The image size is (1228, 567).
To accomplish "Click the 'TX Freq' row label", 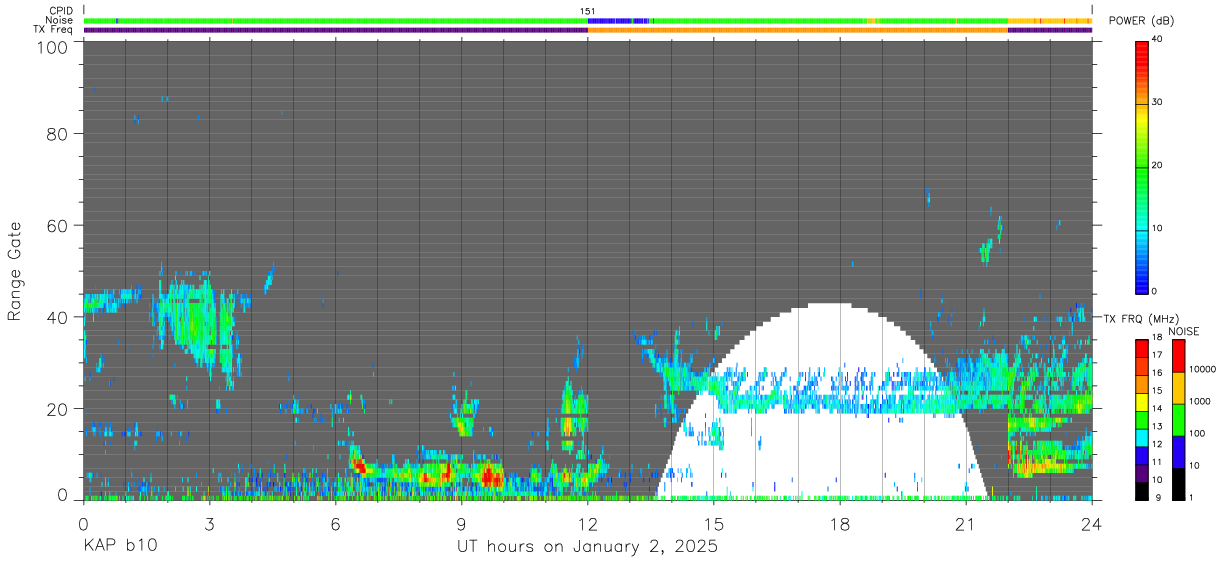I will 54,29.
